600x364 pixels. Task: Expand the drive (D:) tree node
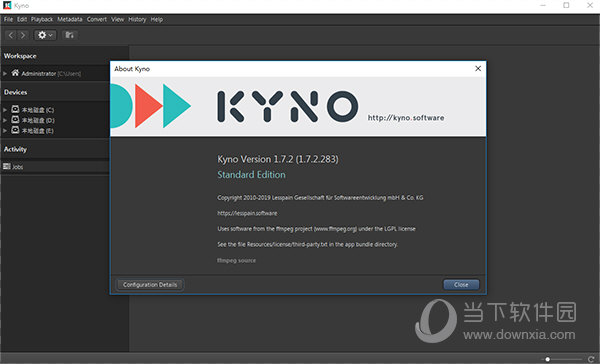pyautogui.click(x=5, y=120)
